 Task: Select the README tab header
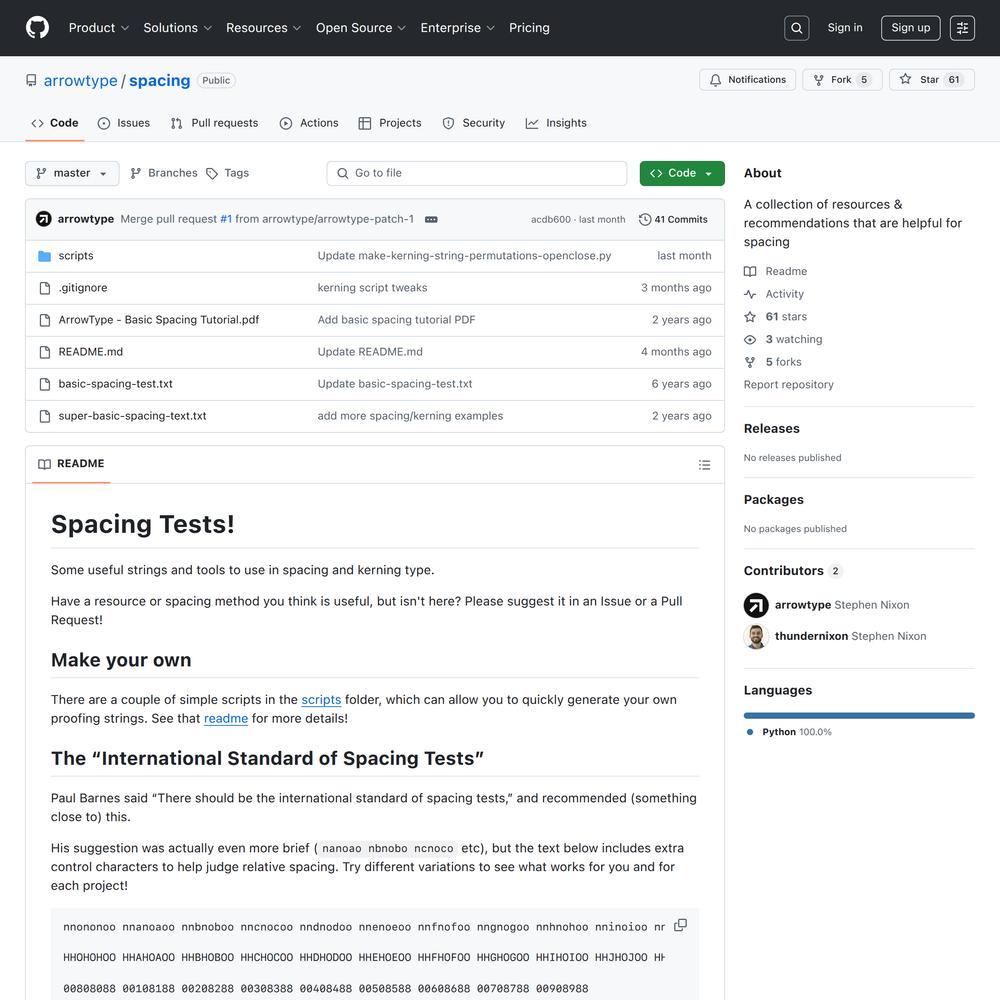click(x=71, y=464)
